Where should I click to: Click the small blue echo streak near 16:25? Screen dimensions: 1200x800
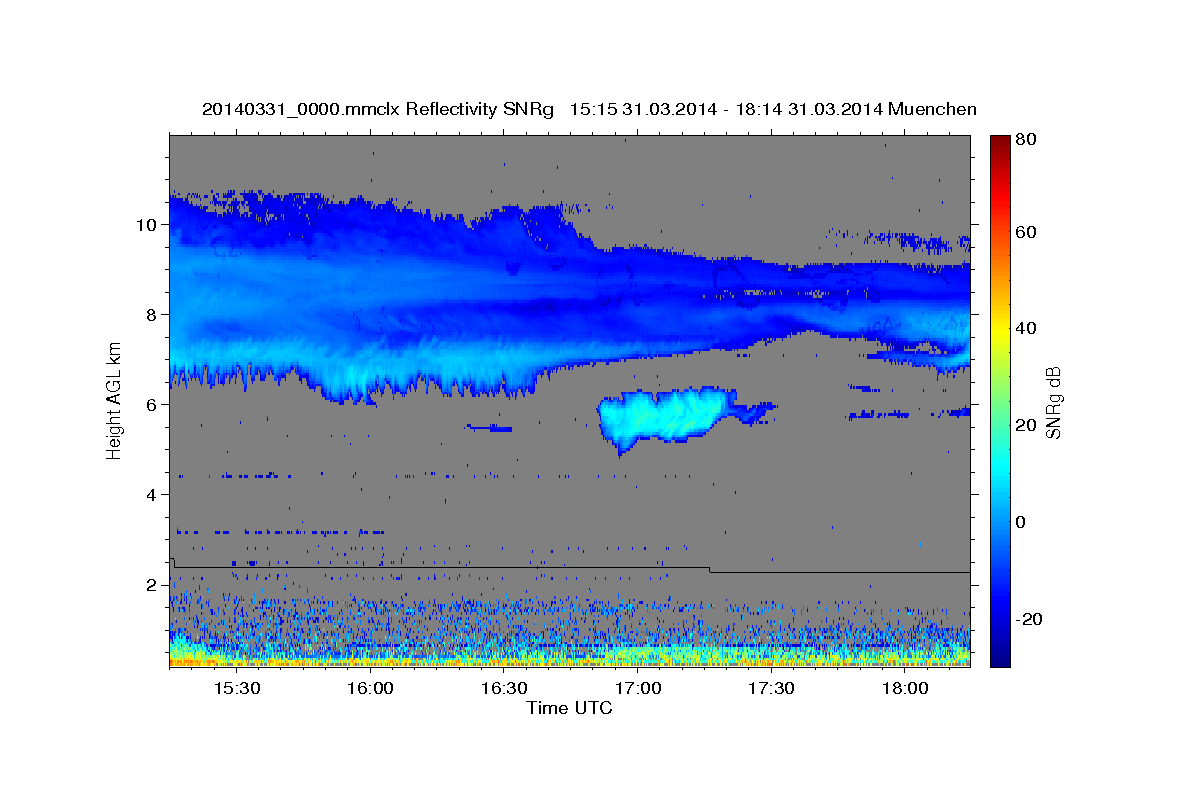pos(490,428)
